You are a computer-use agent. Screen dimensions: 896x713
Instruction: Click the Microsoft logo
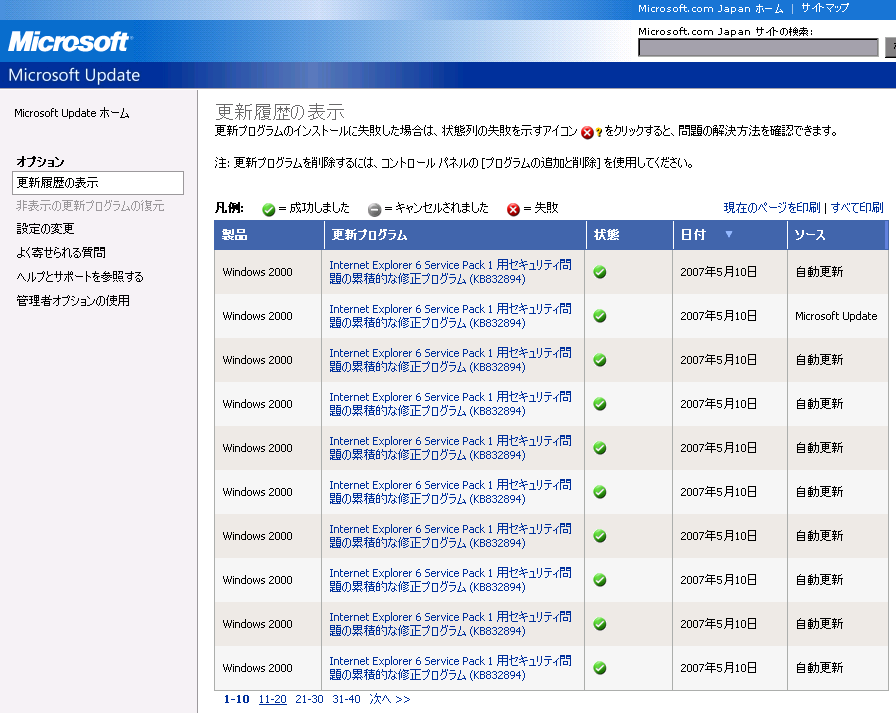click(69, 42)
